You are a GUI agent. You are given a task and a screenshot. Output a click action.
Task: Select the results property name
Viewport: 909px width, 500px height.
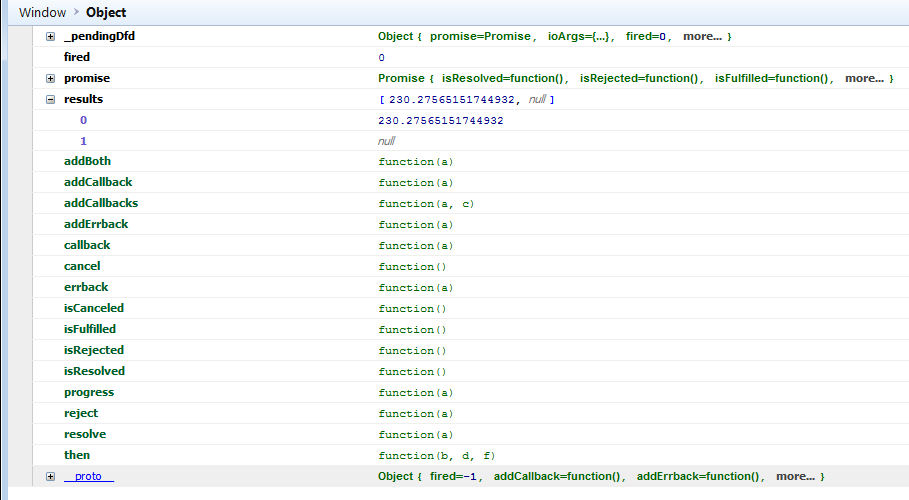click(83, 99)
